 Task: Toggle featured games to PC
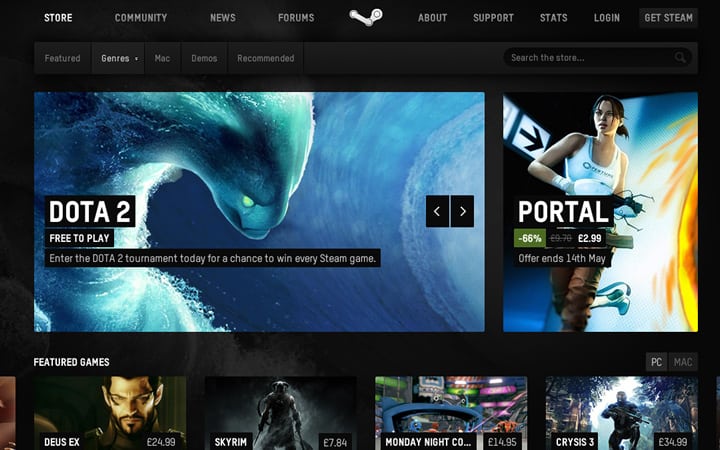(x=657, y=362)
